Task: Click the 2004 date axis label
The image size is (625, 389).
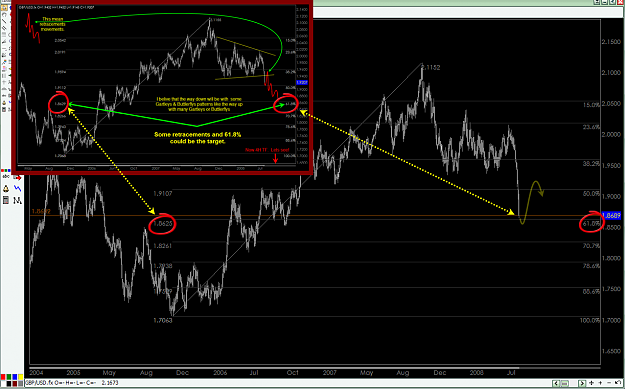Action: pyautogui.click(x=37, y=373)
